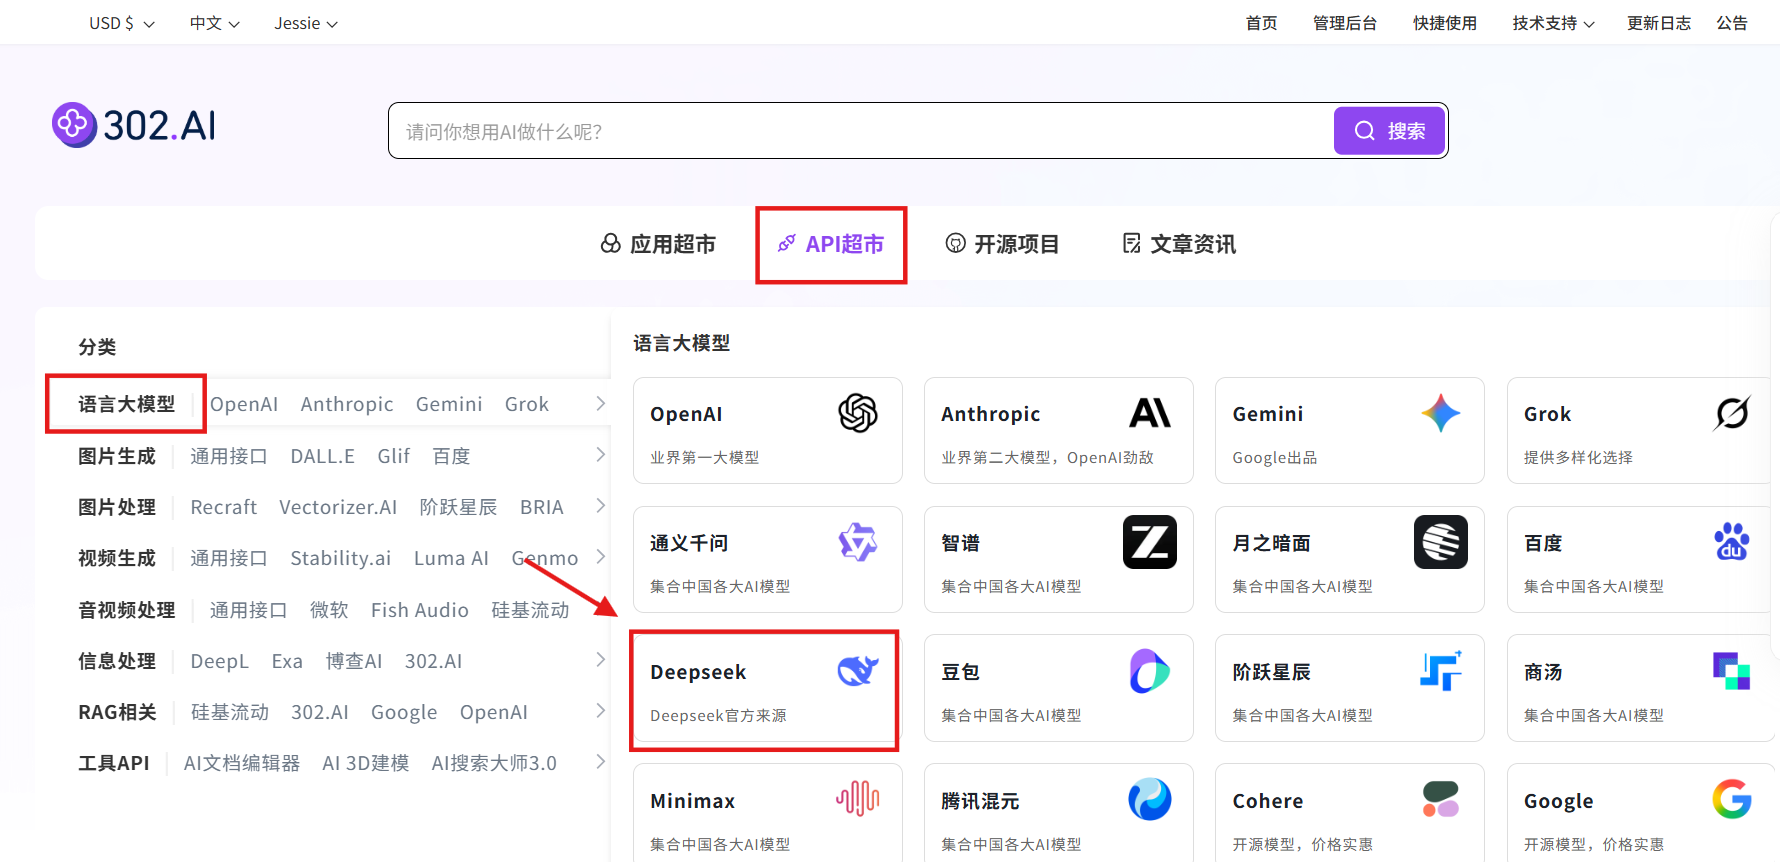1780x862 pixels.
Task: Click the Gemini star icon
Action: coord(1441,413)
